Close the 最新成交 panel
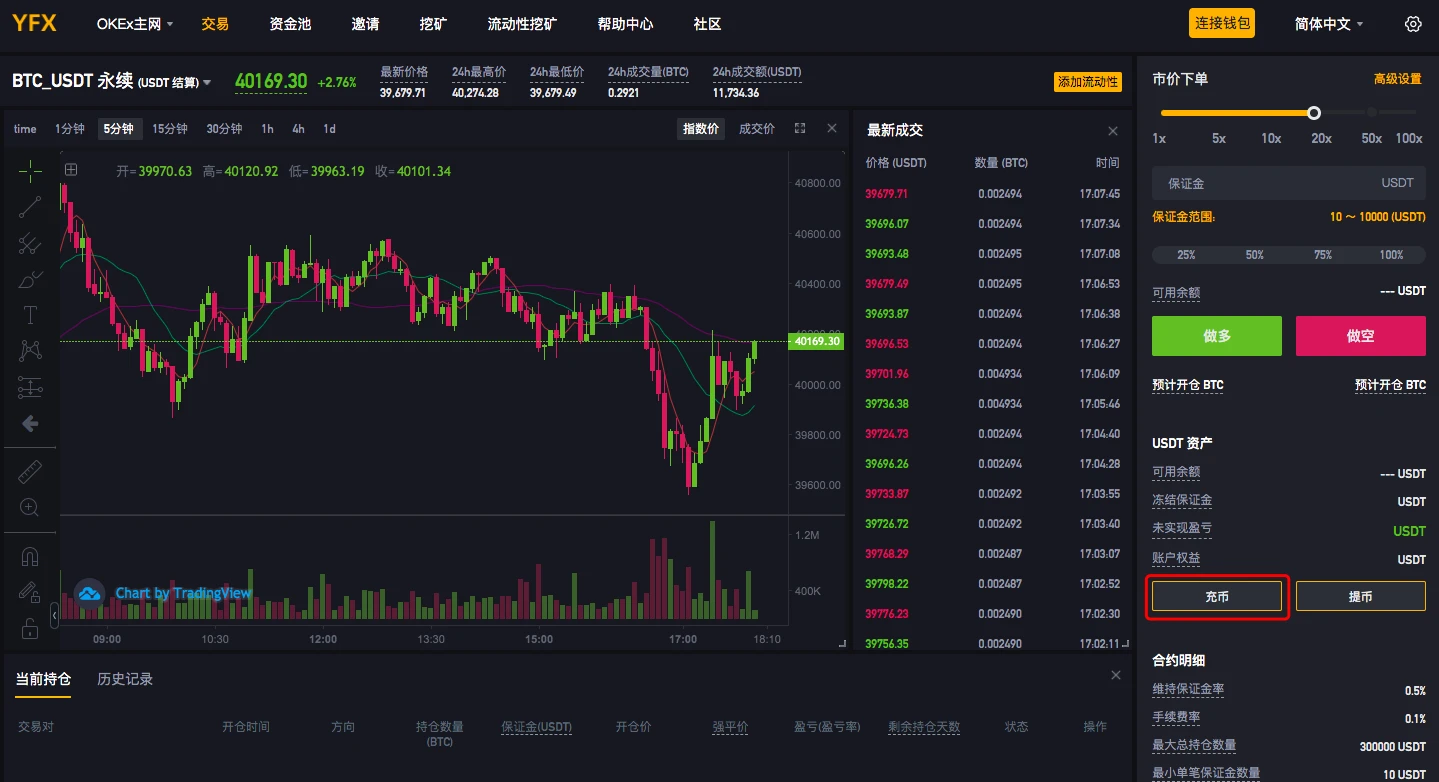Viewport: 1439px width, 782px height. [1113, 131]
